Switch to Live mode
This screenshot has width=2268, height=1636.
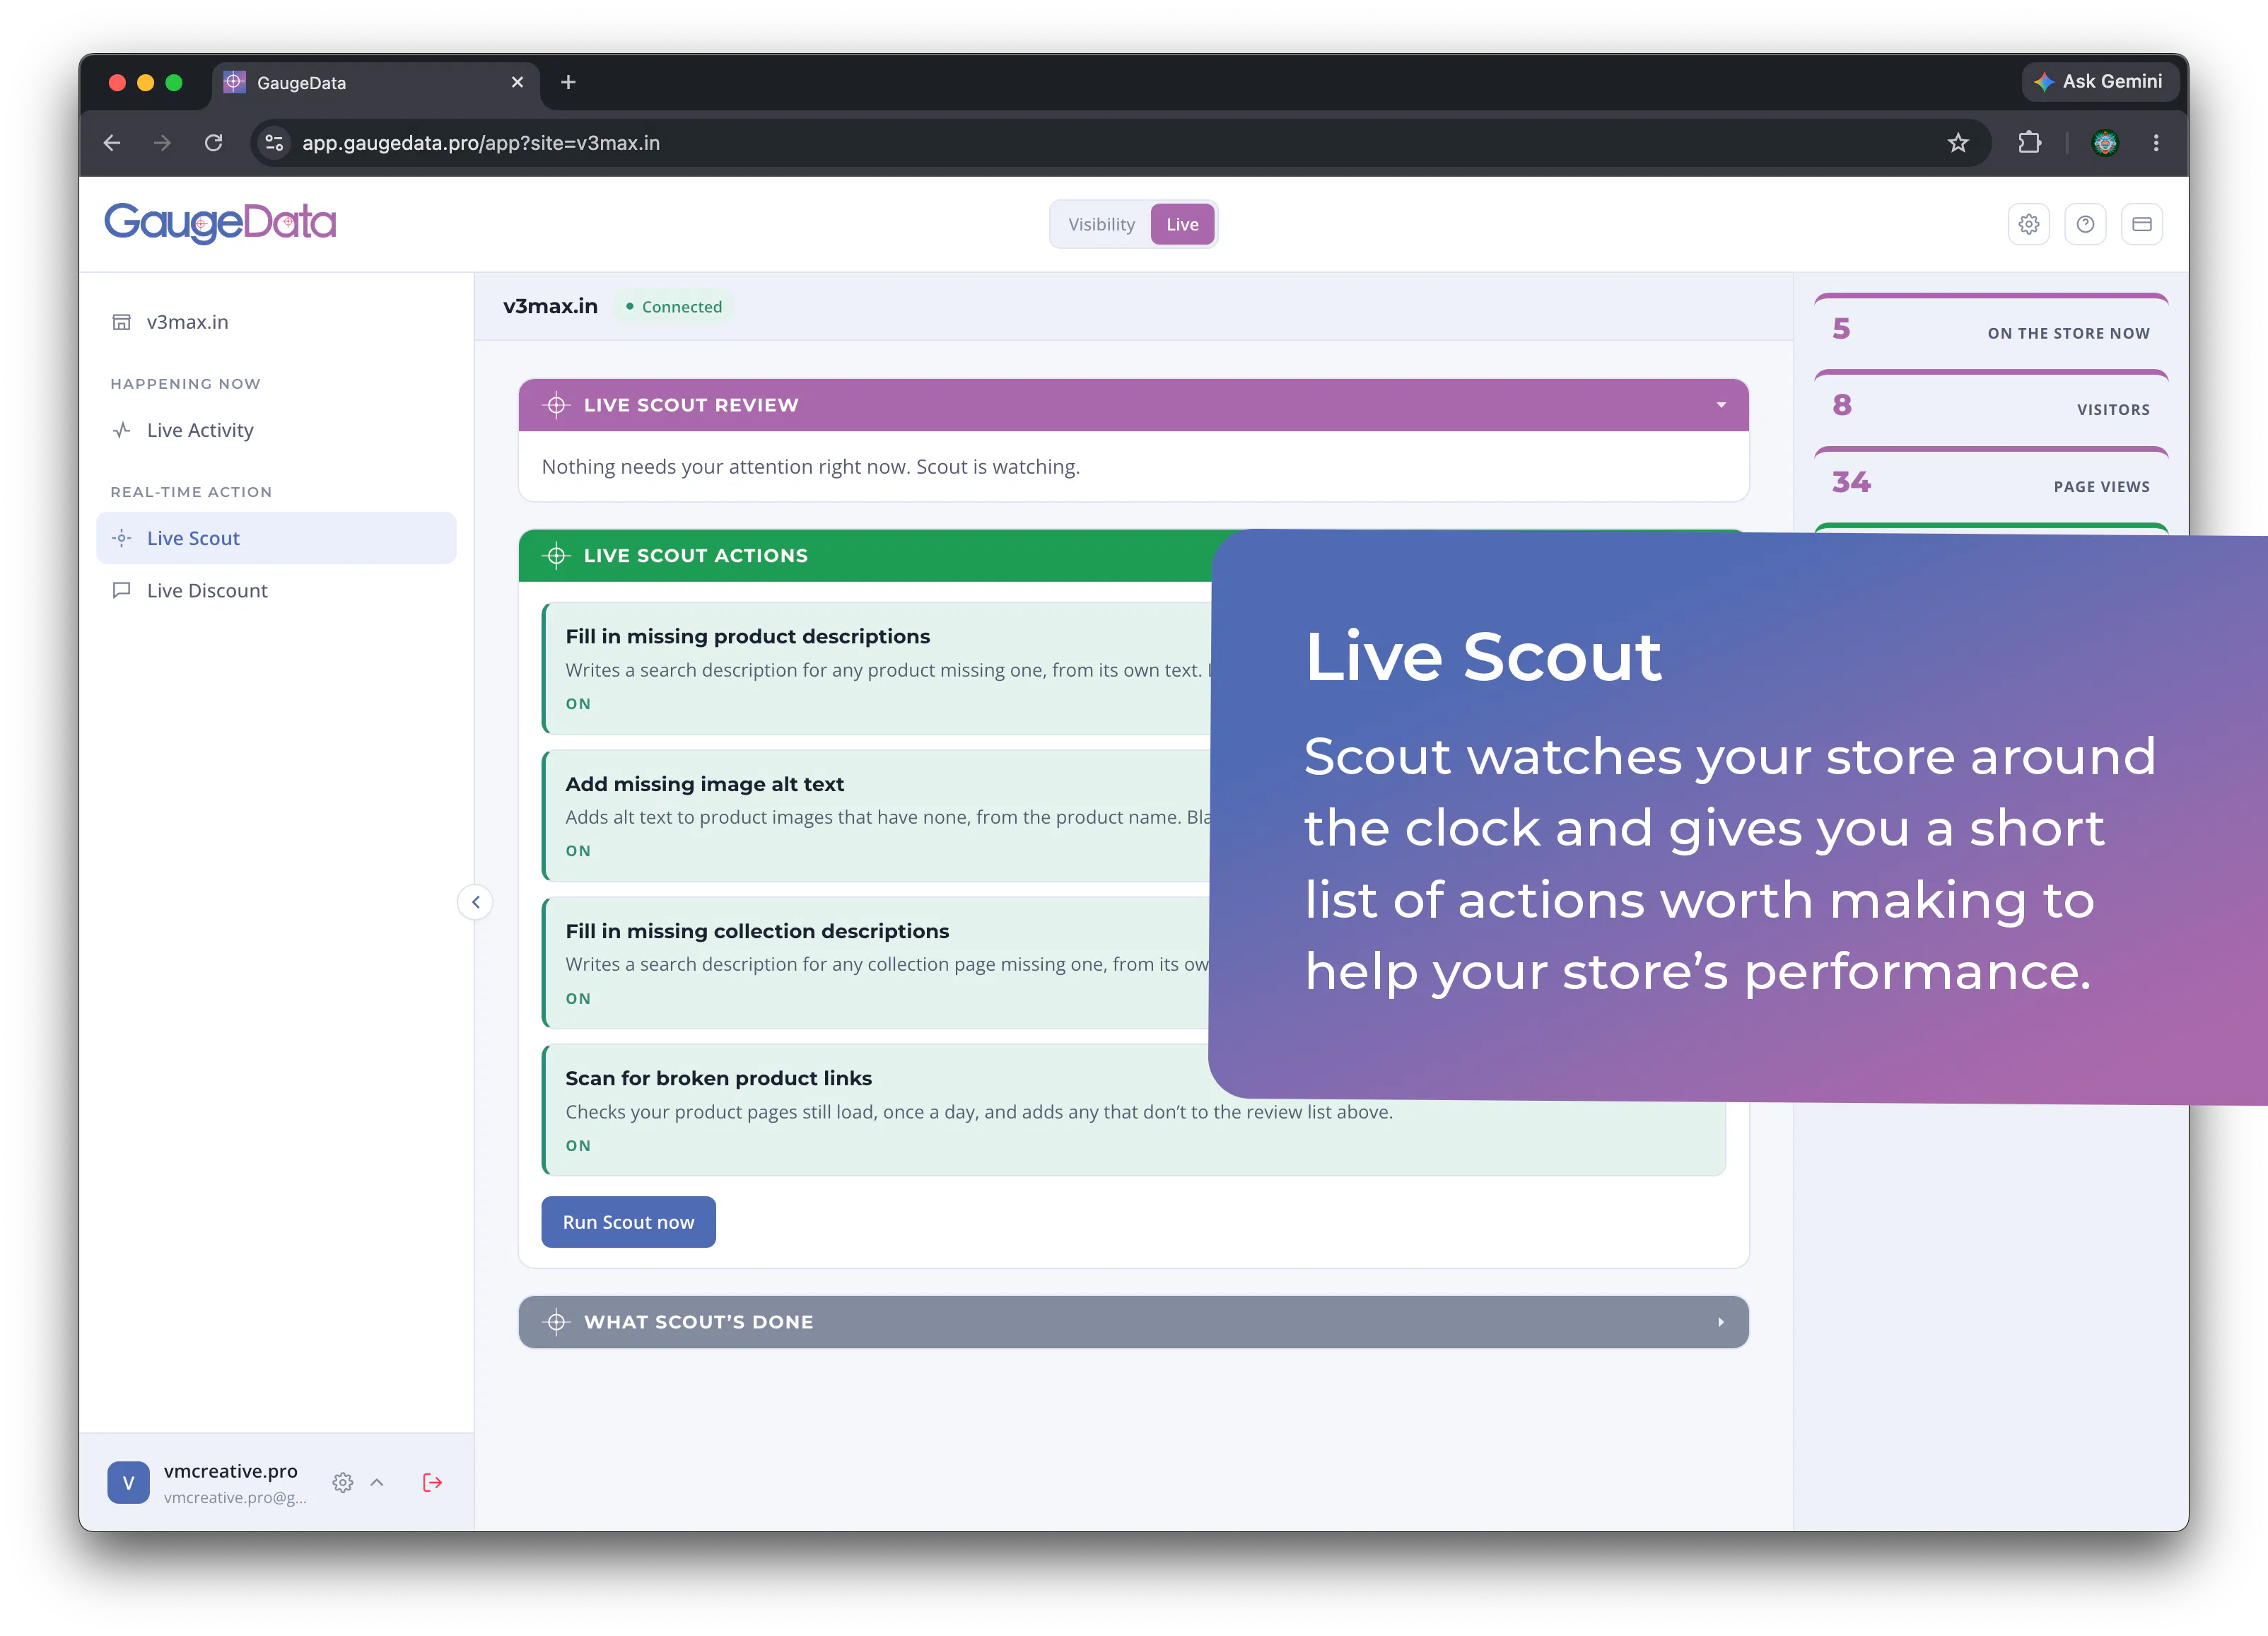(1182, 224)
